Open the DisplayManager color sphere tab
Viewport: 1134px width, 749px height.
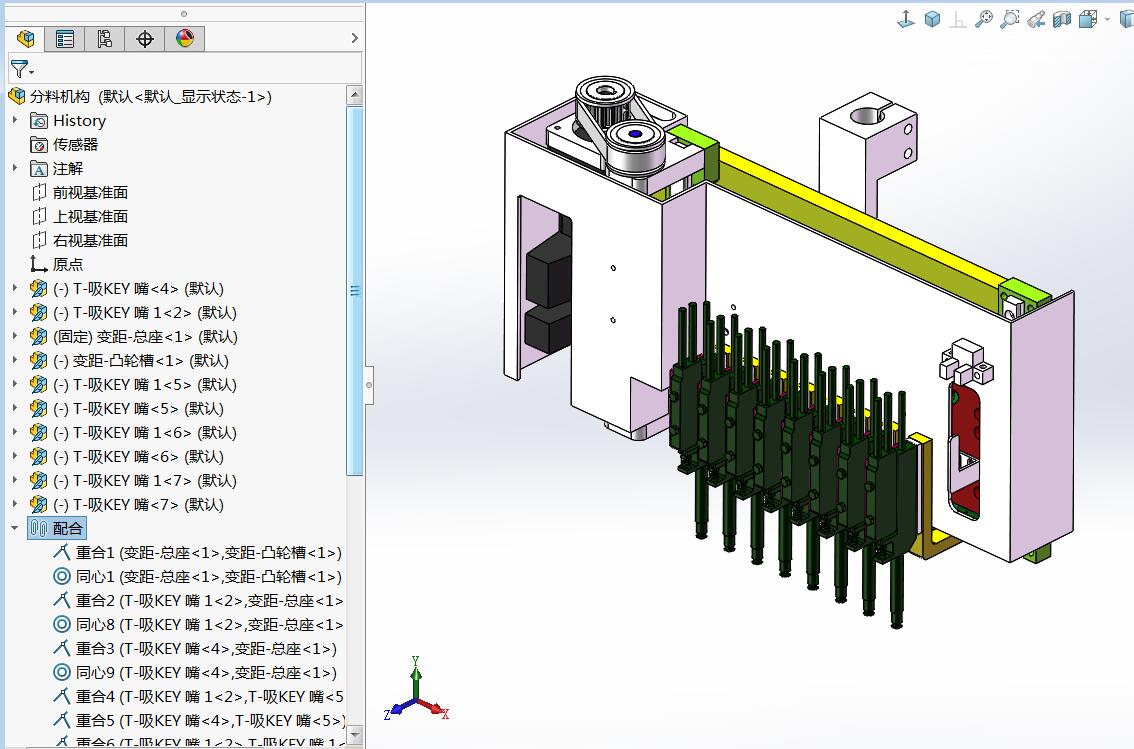(x=184, y=38)
